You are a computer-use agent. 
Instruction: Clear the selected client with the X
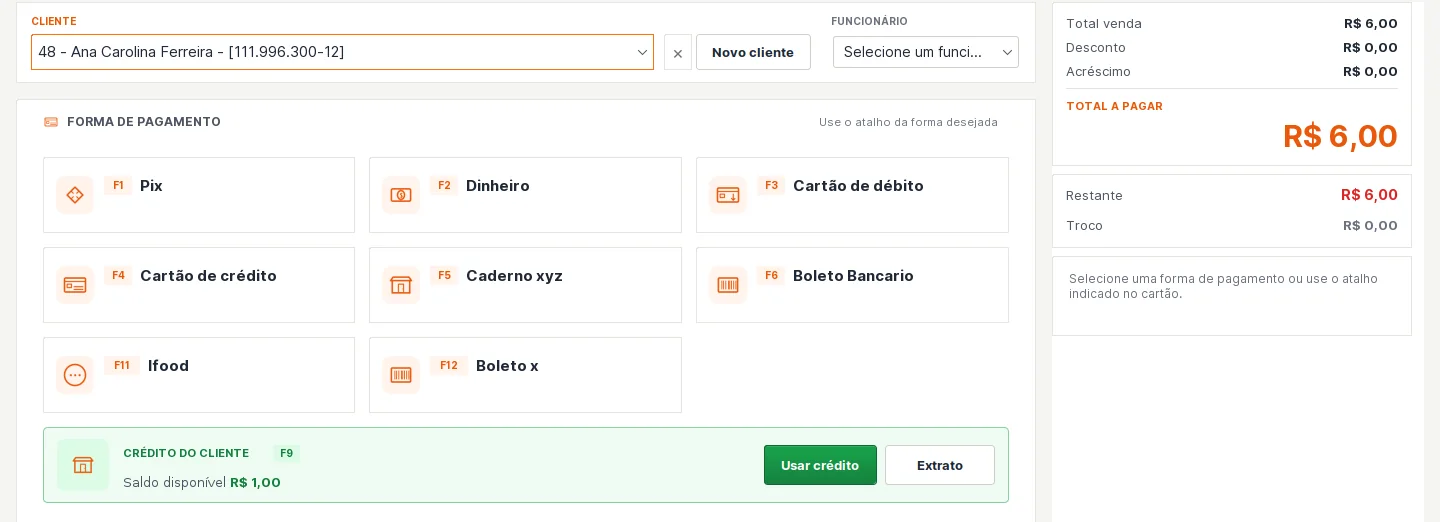click(678, 53)
